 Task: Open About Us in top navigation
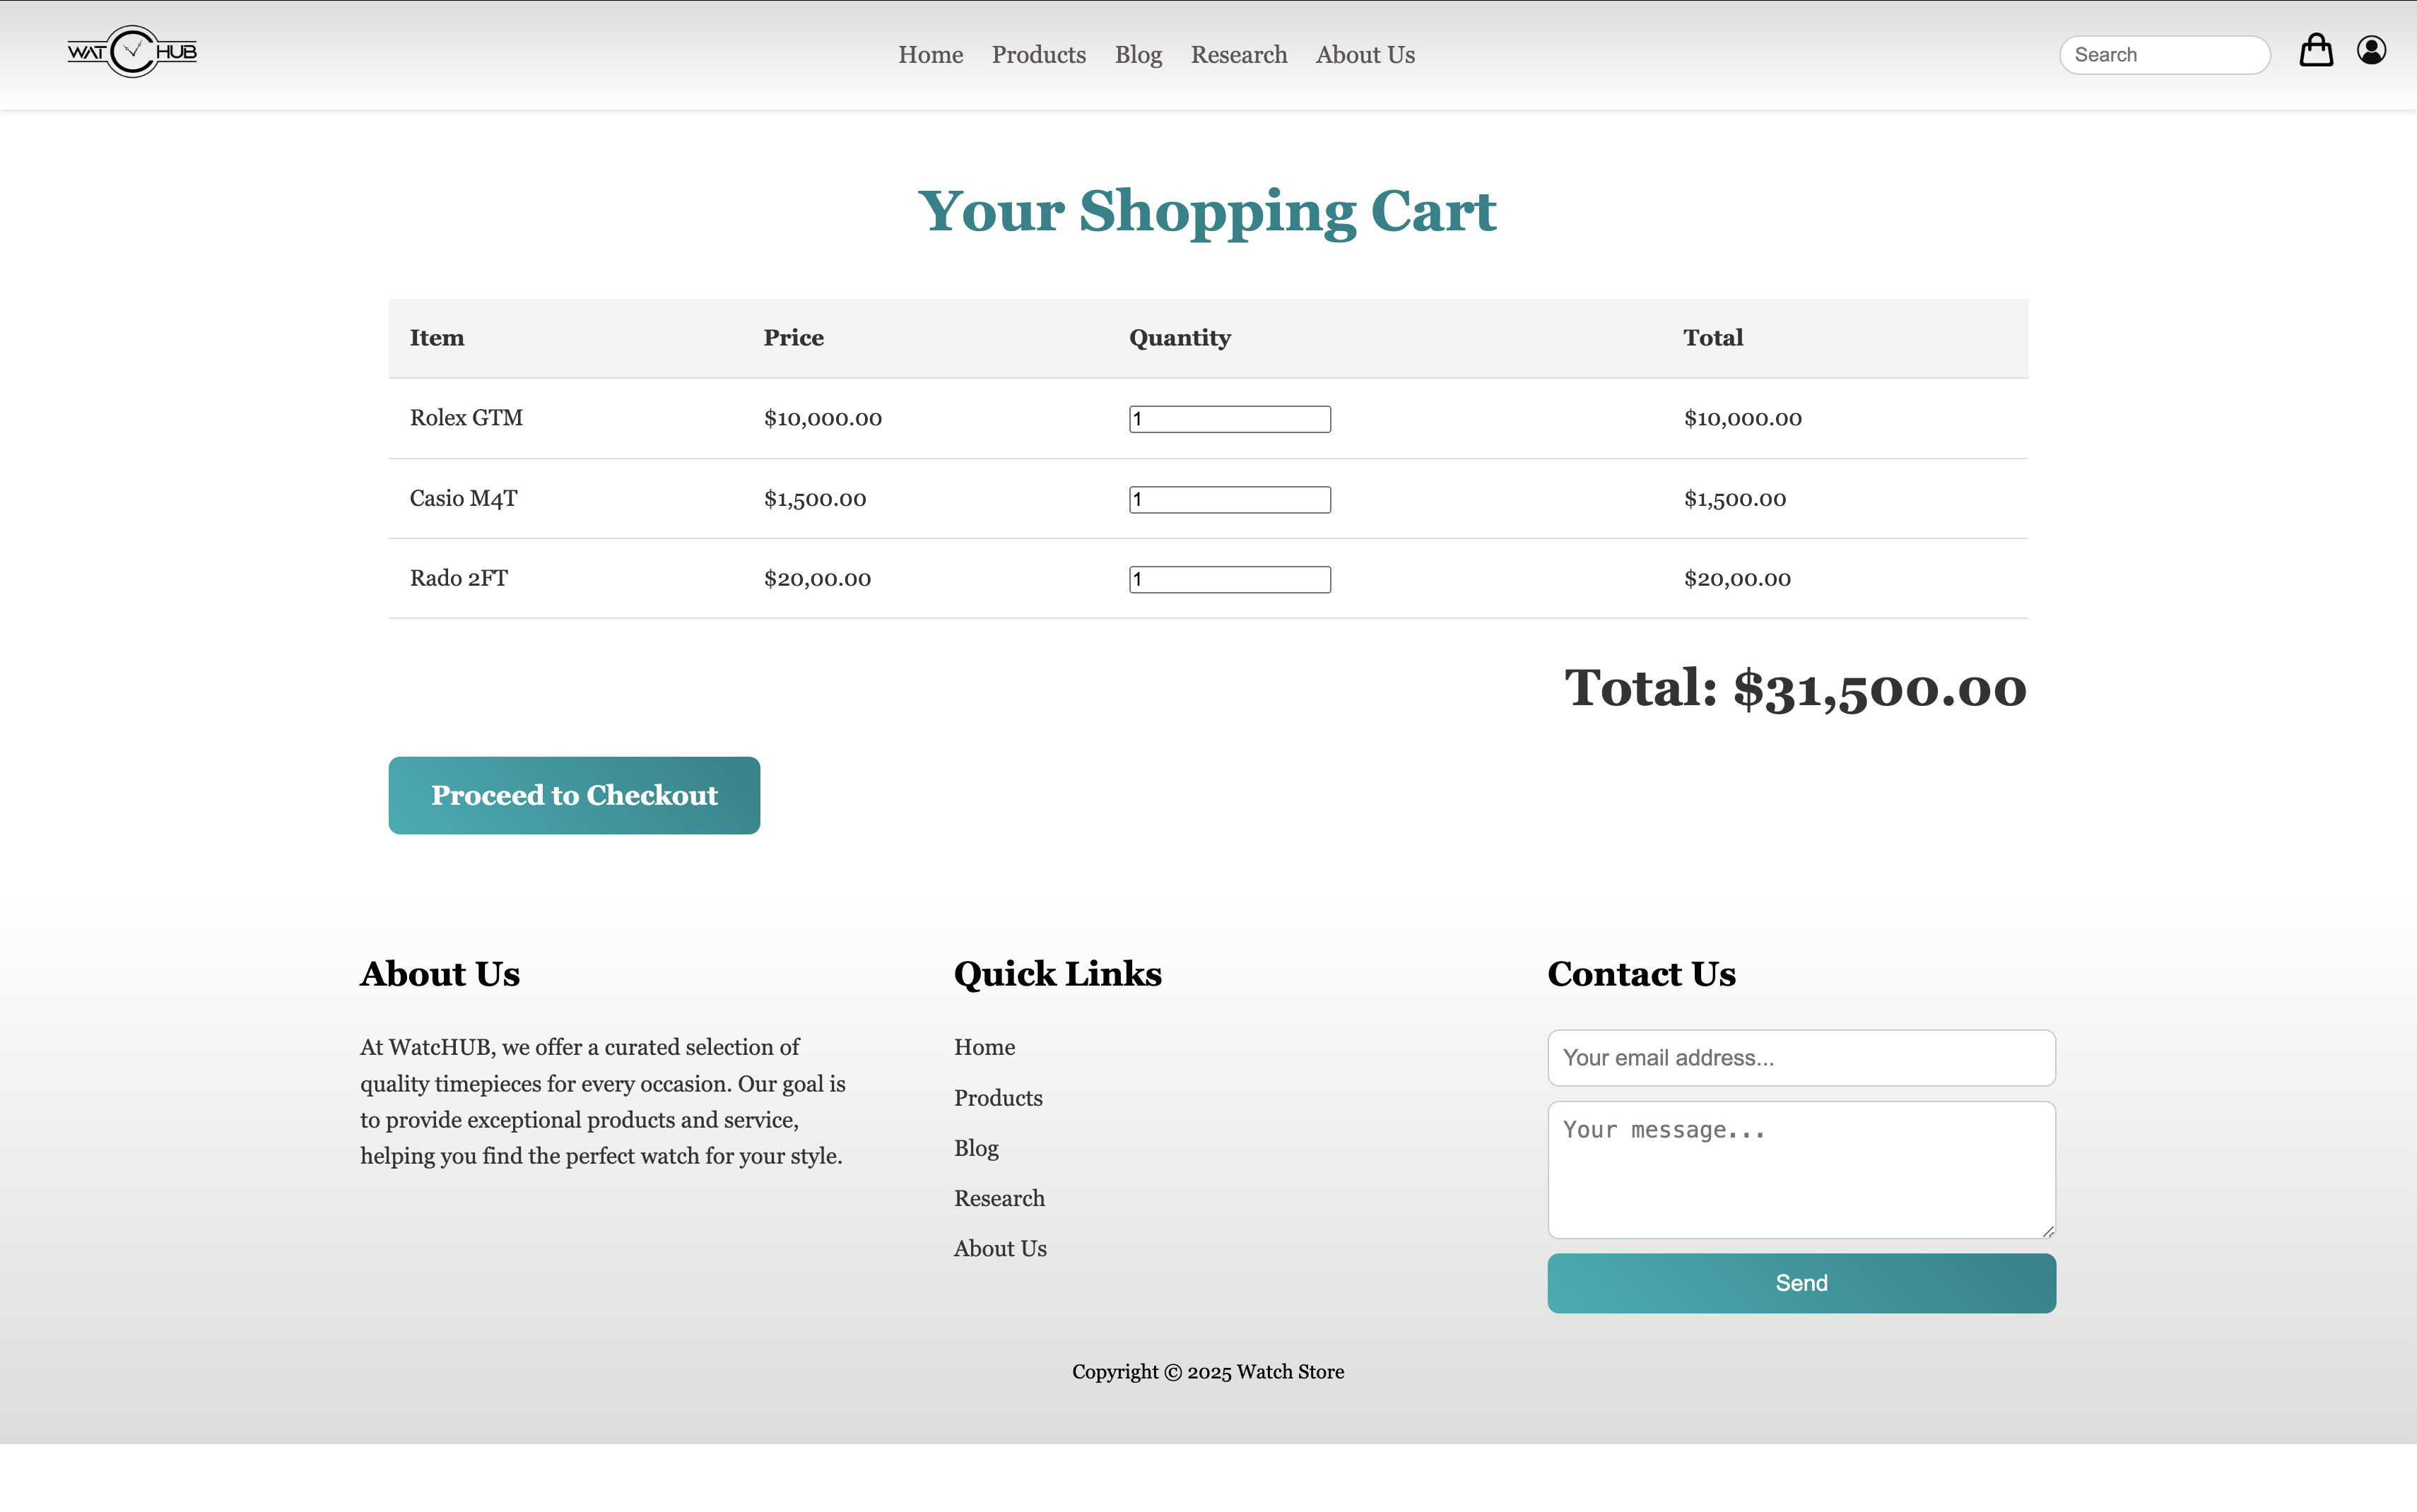1365,55
